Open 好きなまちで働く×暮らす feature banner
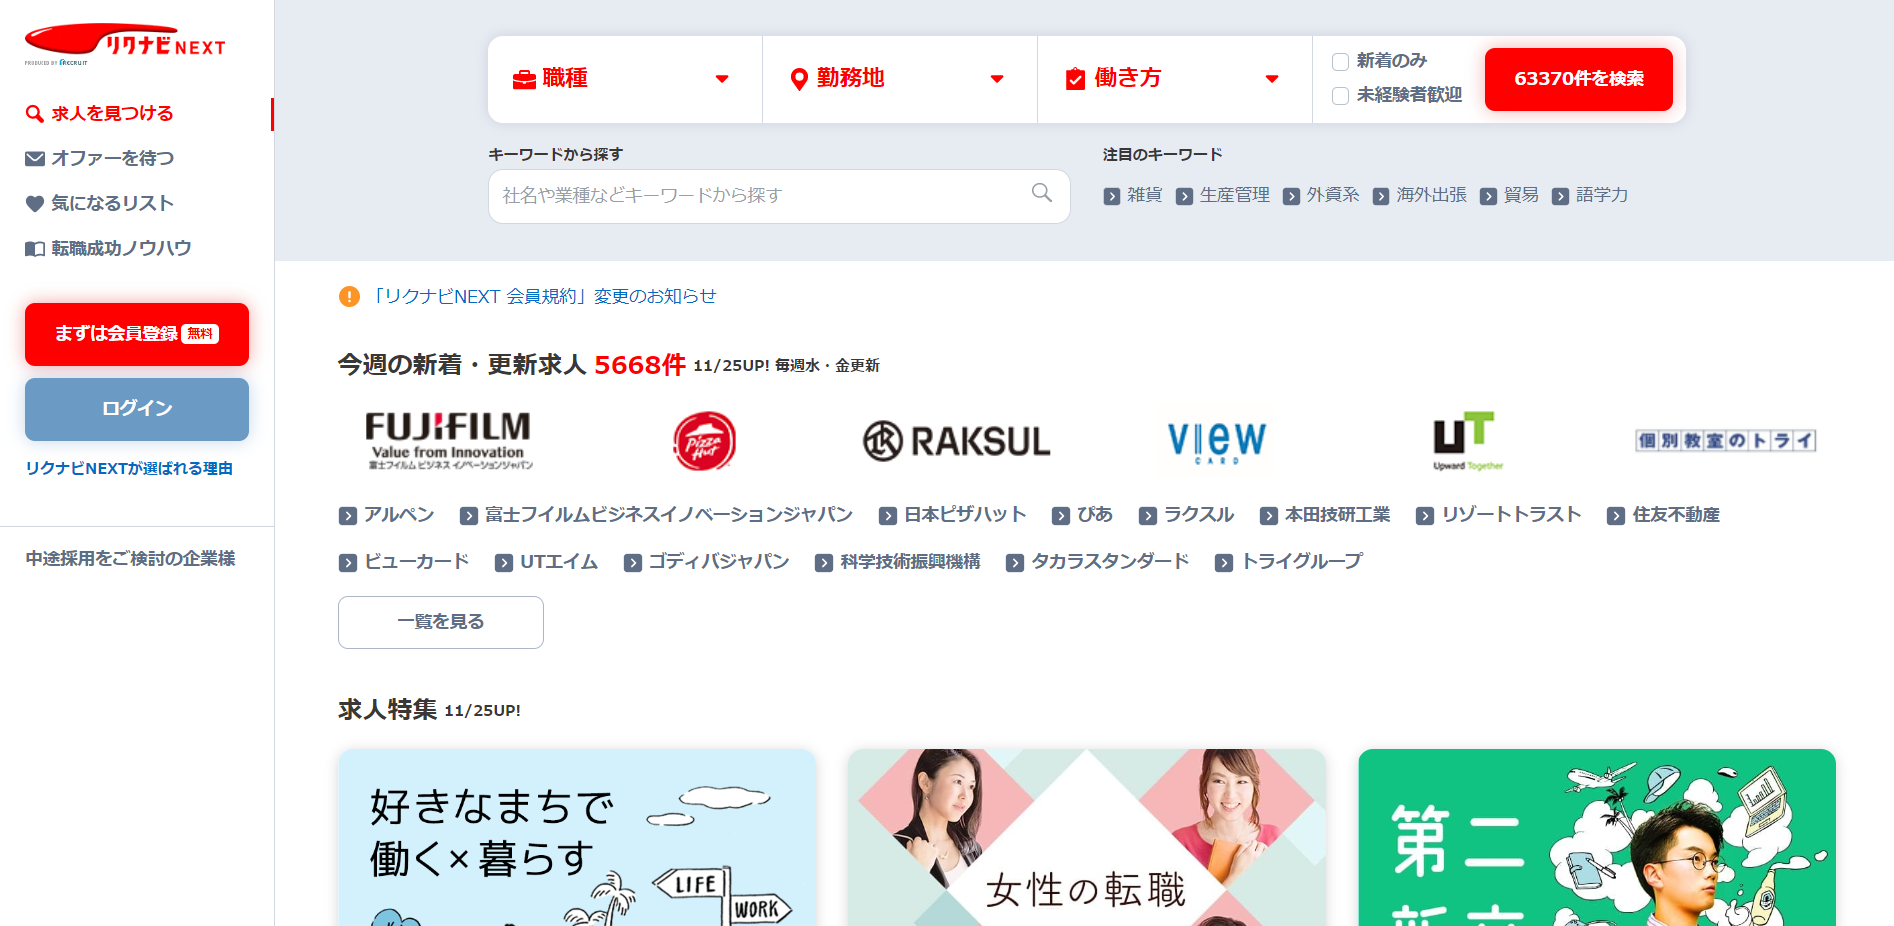The height and width of the screenshot is (926, 1894). coord(577,838)
